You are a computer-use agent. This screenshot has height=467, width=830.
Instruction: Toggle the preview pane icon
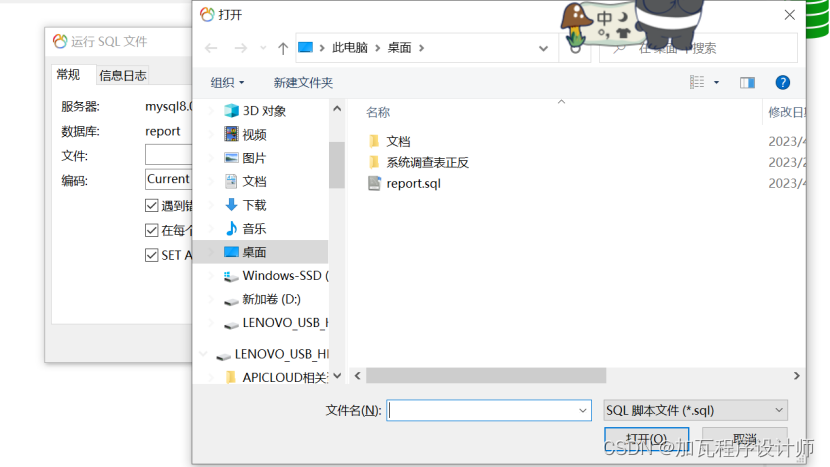[x=747, y=83]
